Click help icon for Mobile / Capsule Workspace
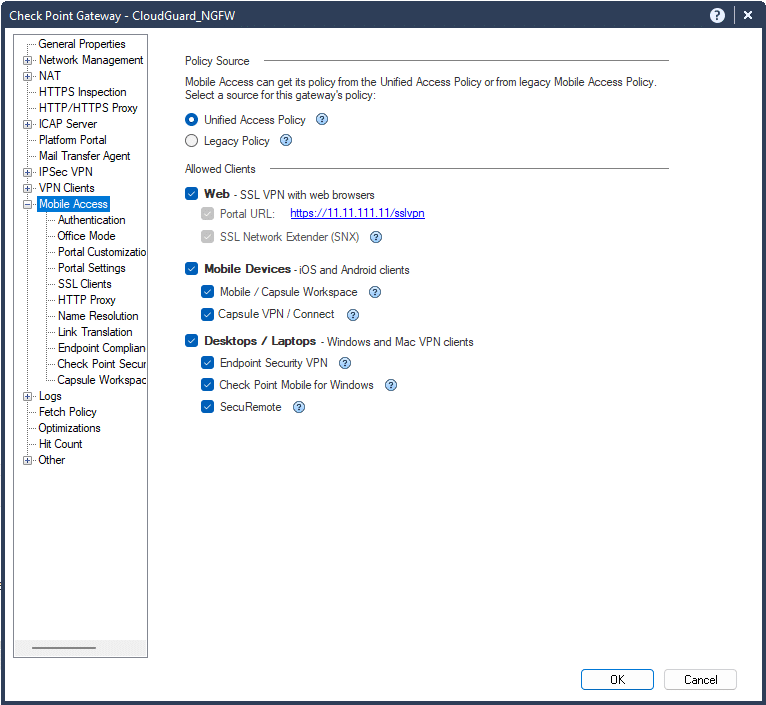 [x=375, y=292]
